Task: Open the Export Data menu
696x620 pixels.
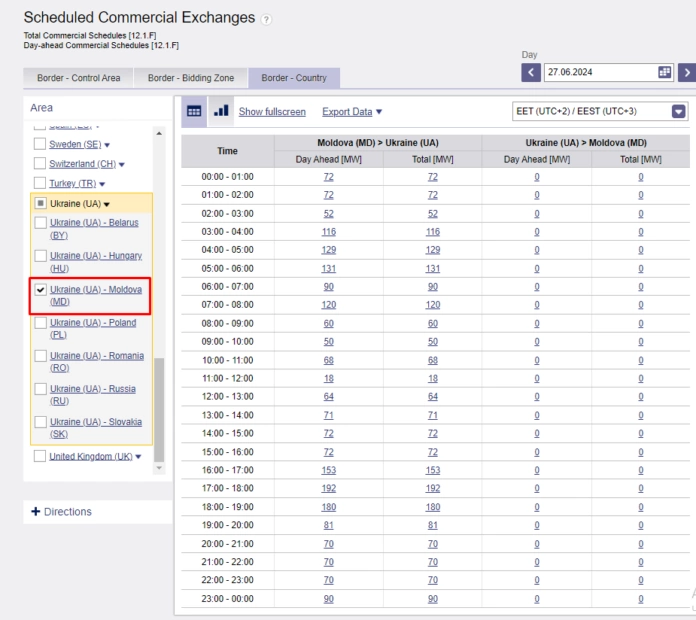Action: [352, 112]
